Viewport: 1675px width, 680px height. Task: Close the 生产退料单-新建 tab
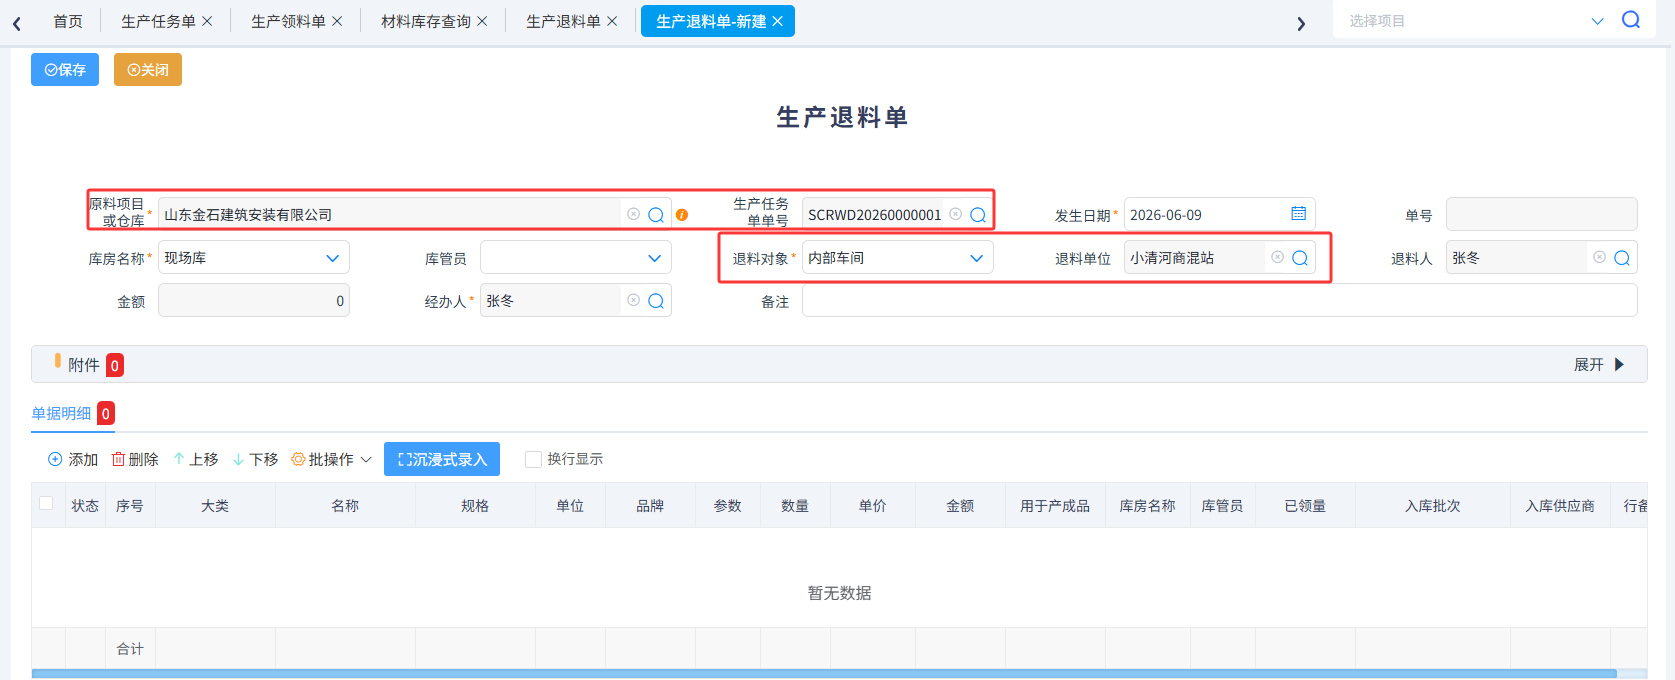tap(777, 21)
